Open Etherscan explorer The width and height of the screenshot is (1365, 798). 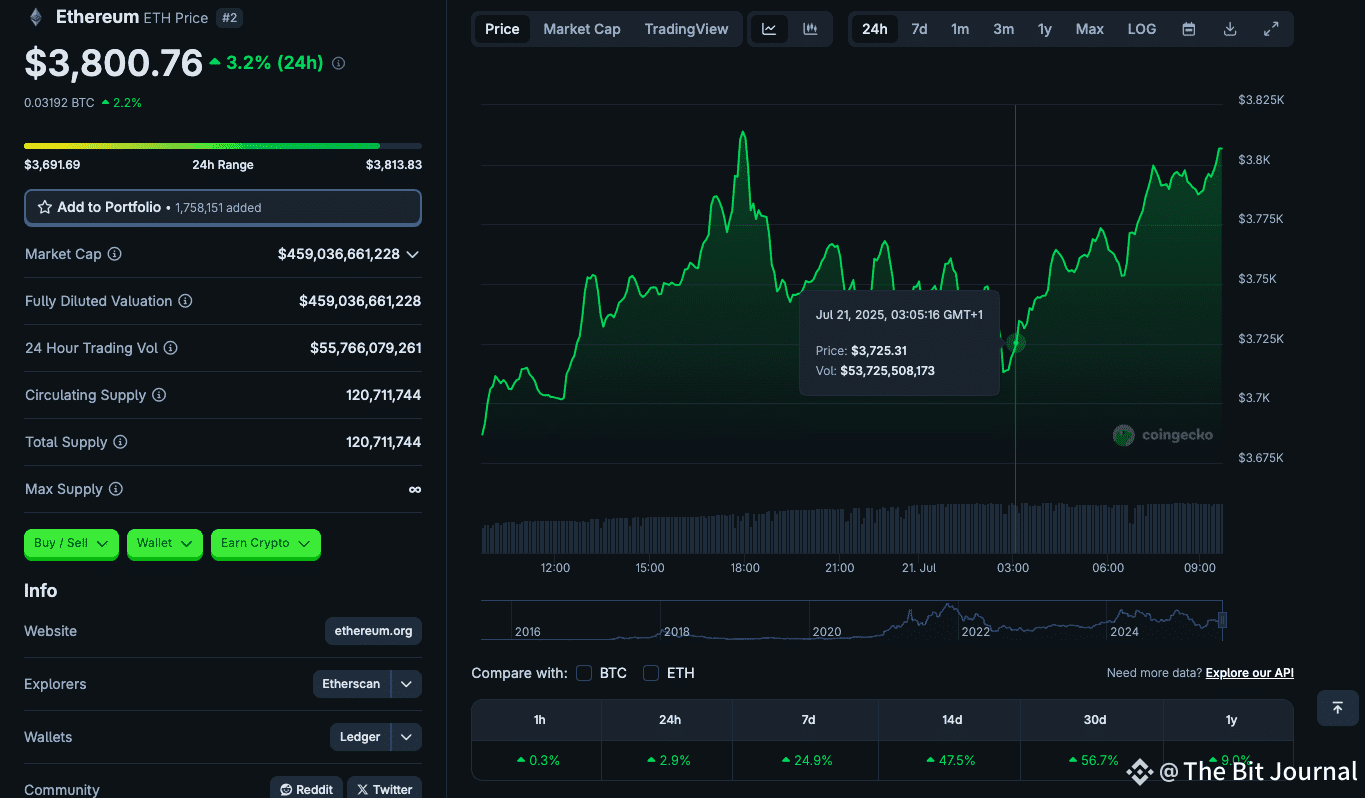351,684
